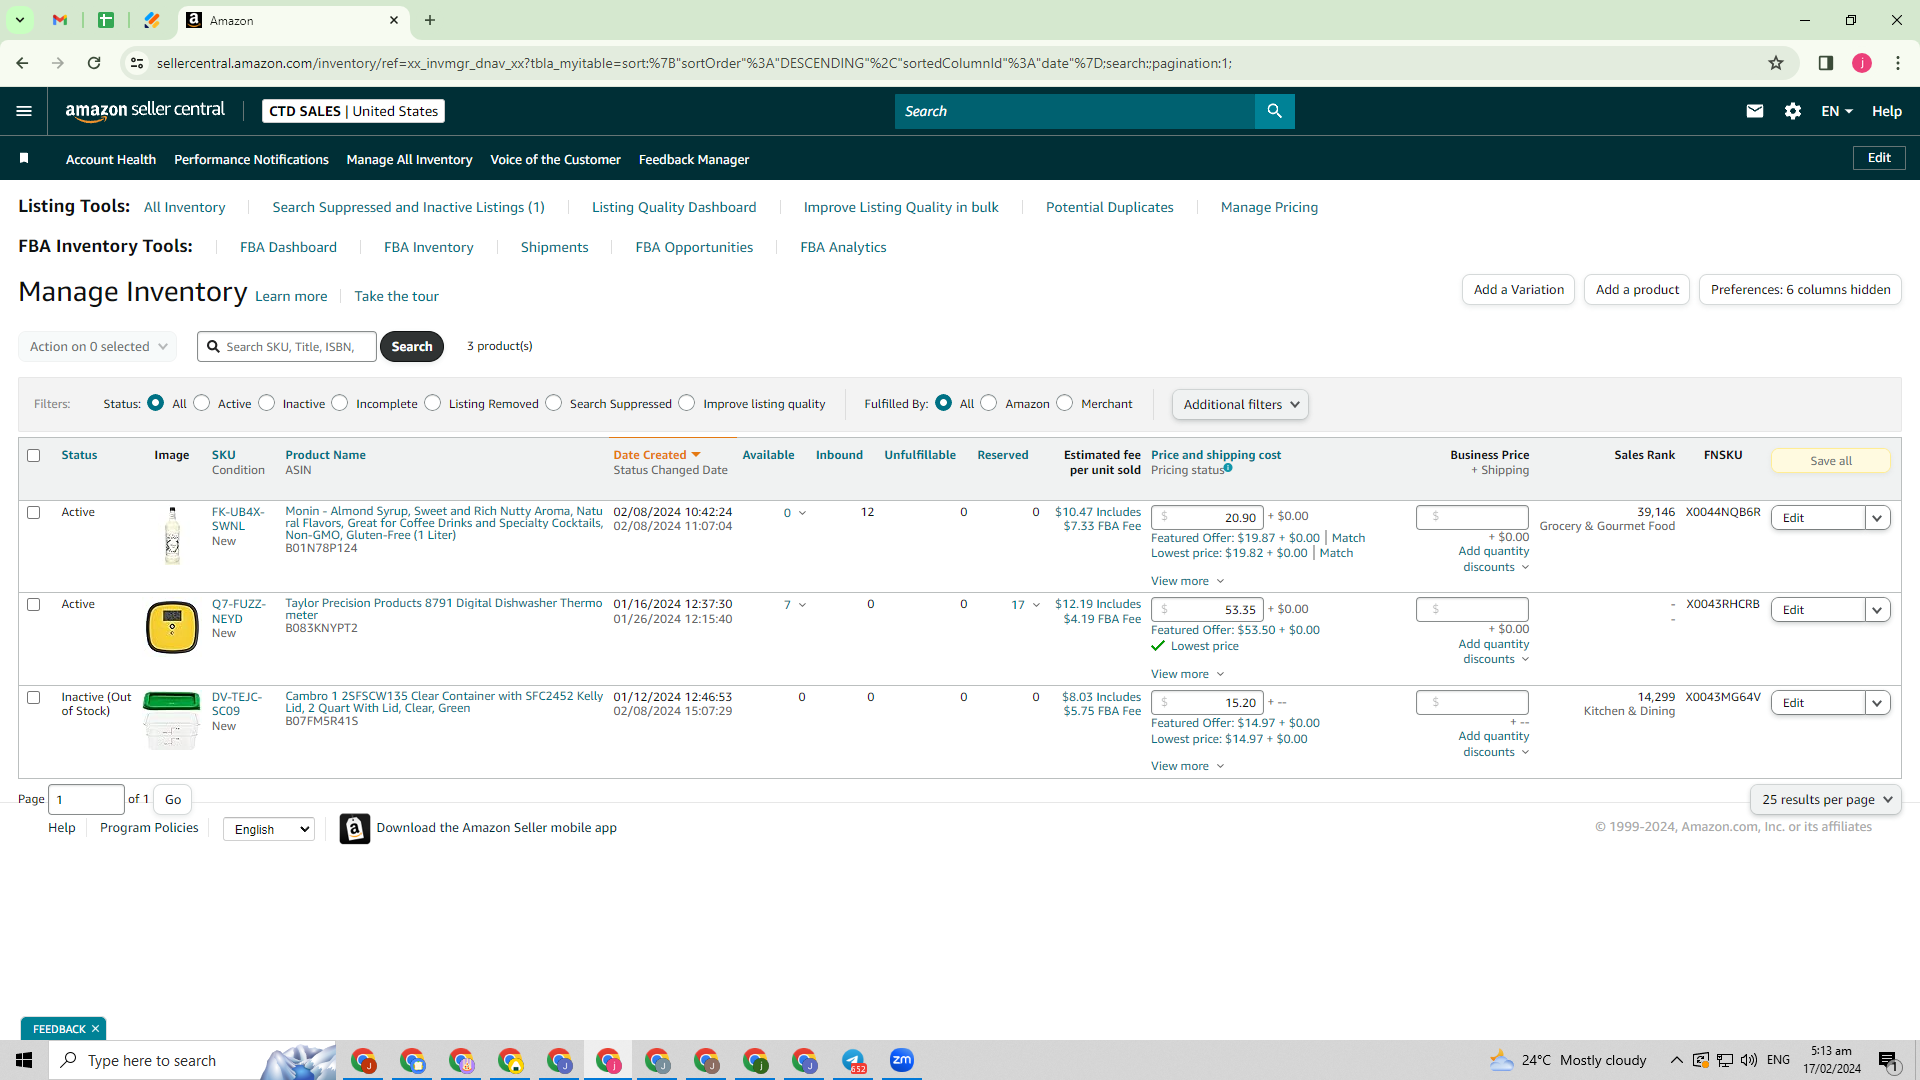The width and height of the screenshot is (1920, 1080).
Task: Switch to the FBA Inventory tool
Action: [x=428, y=247]
